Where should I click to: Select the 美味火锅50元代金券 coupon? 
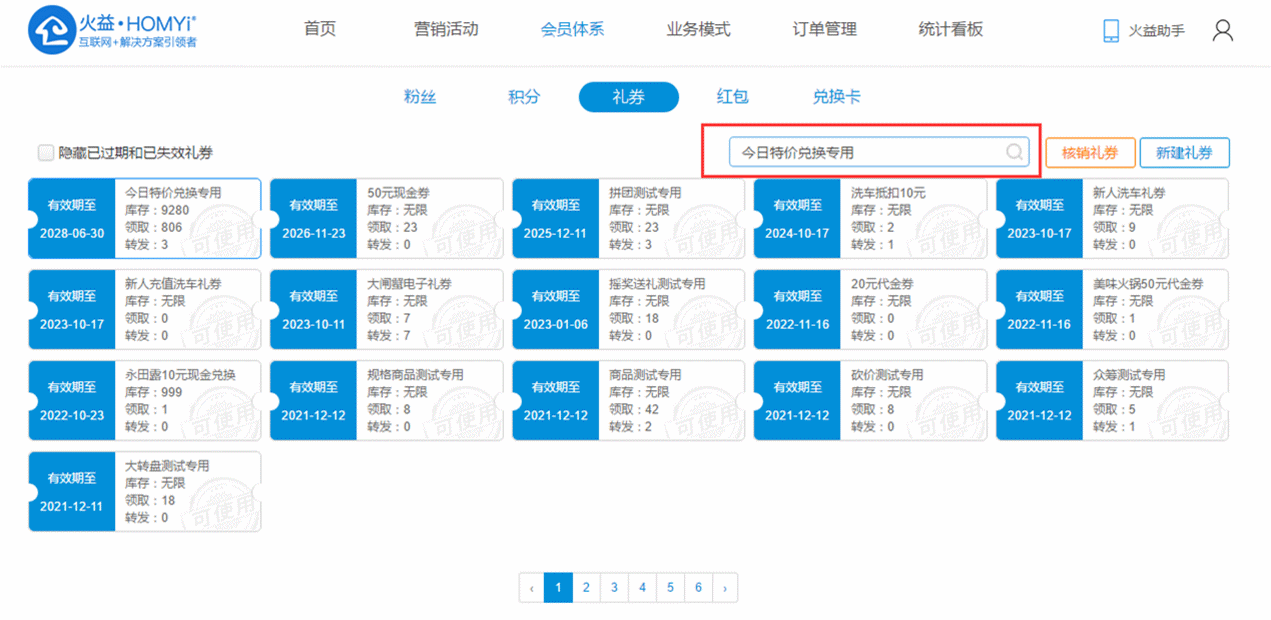pos(1112,310)
